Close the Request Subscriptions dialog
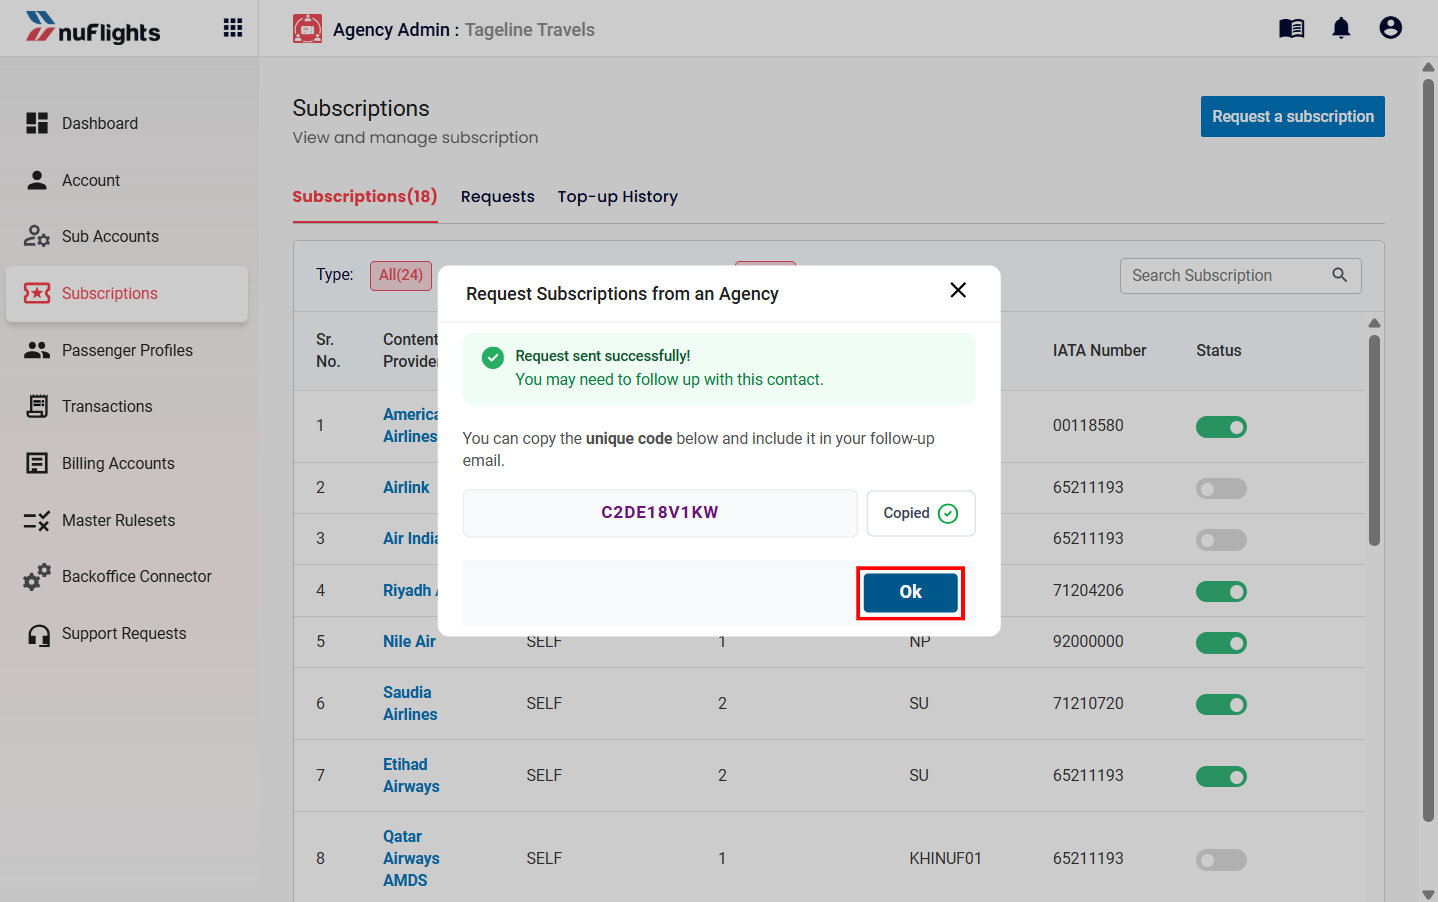 click(x=958, y=290)
